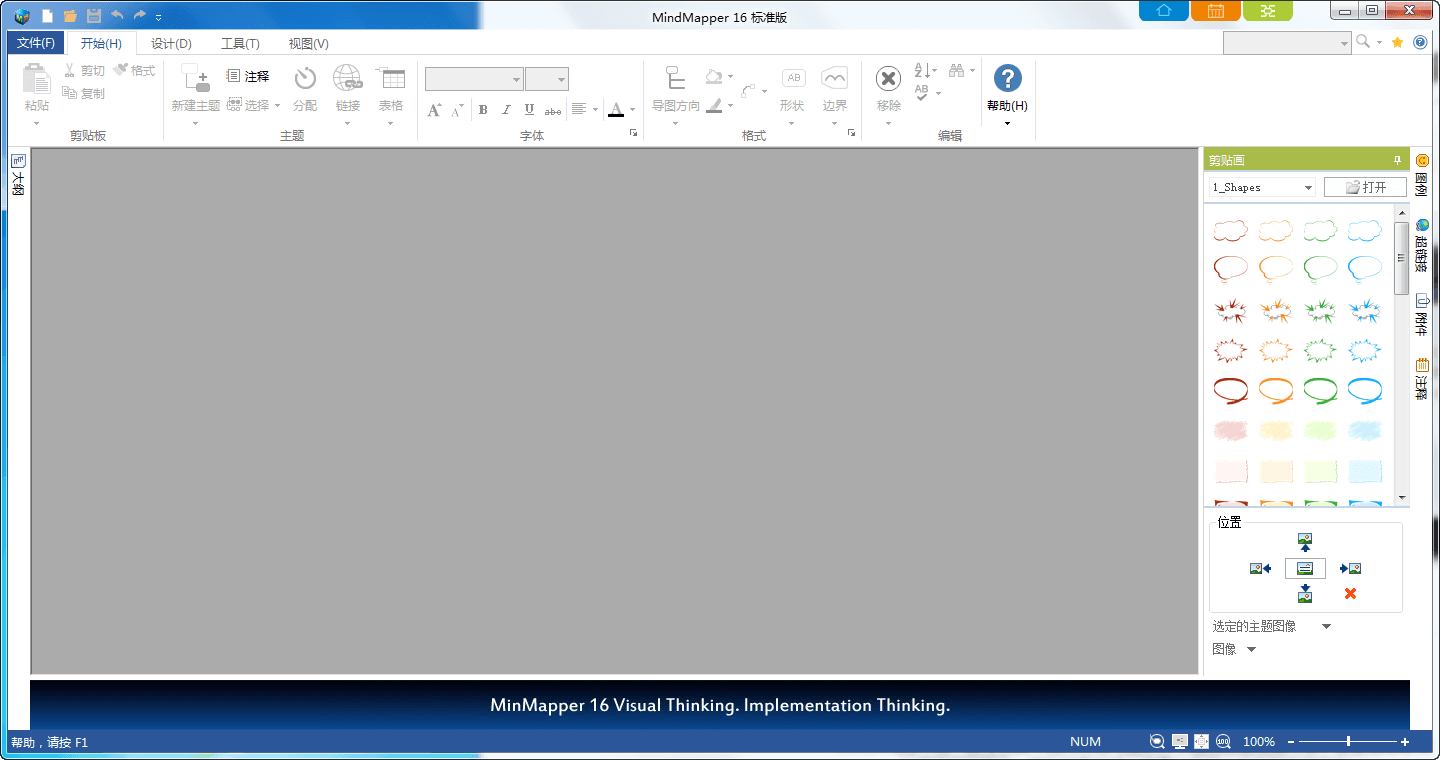The height and width of the screenshot is (760, 1440).
Task: Click the fill color bucket icon
Action: (713, 76)
